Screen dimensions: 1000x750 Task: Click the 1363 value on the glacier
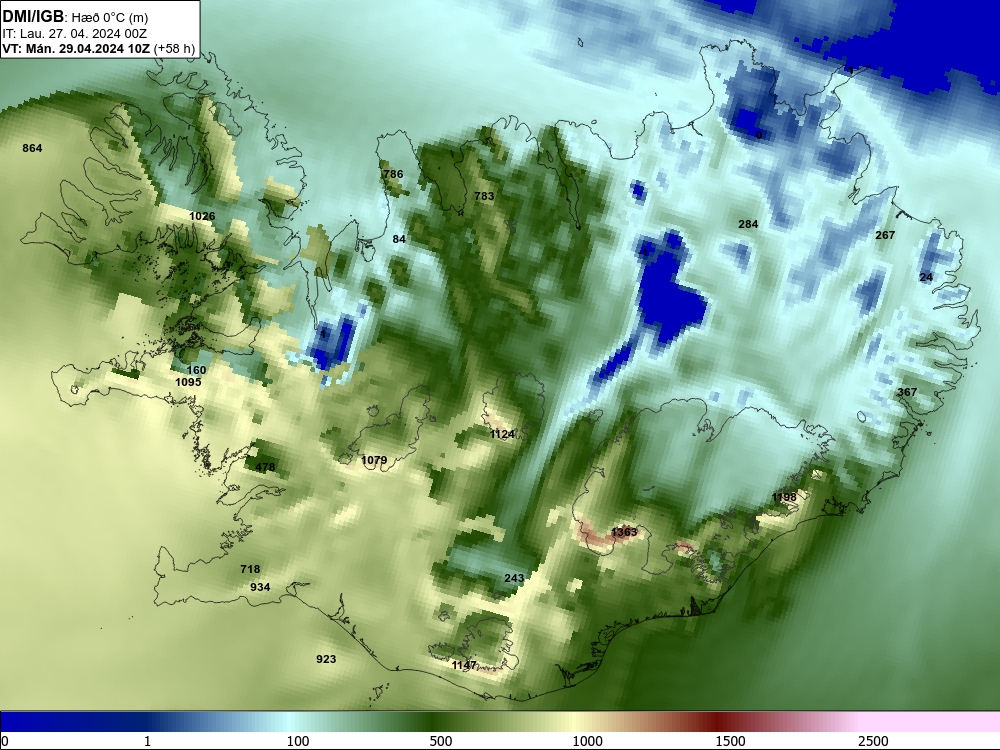(x=624, y=533)
